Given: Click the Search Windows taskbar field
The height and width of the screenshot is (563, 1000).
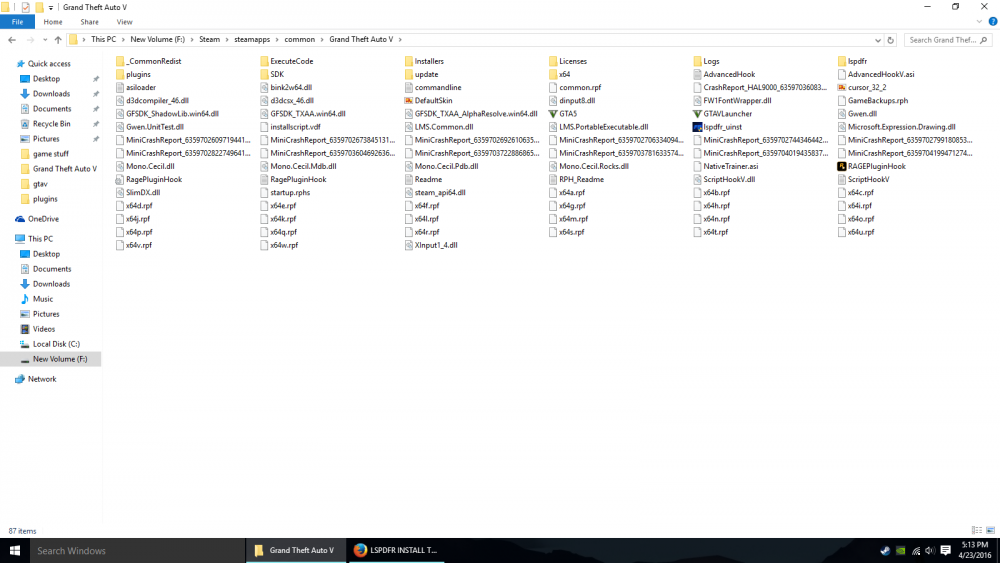Looking at the screenshot, I should point(137,550).
